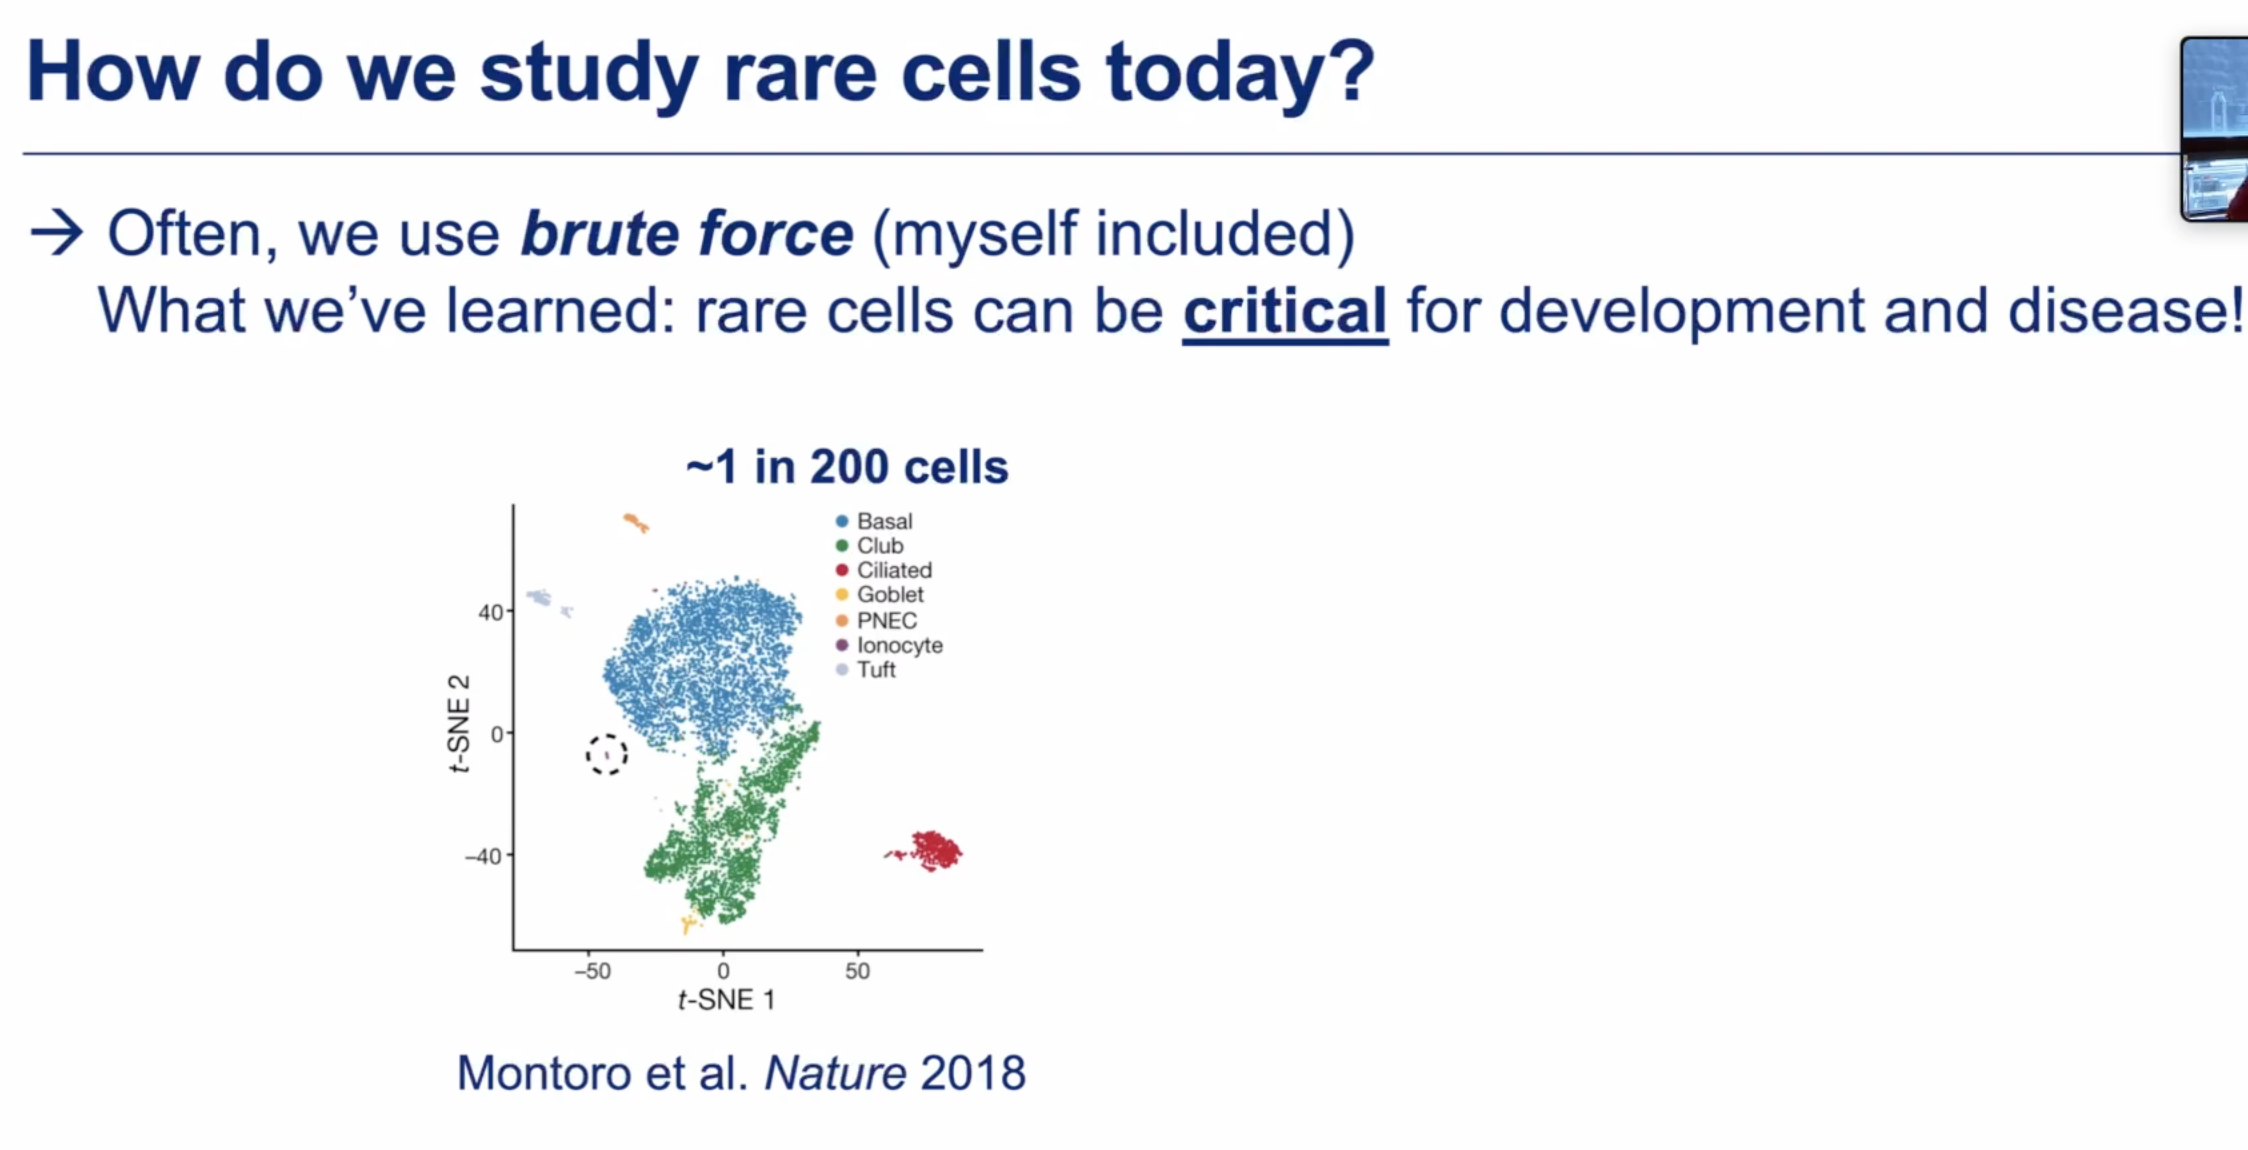The height and width of the screenshot is (1150, 2248).
Task: Click the orange PNEC cluster on the plot
Action: coord(636,522)
